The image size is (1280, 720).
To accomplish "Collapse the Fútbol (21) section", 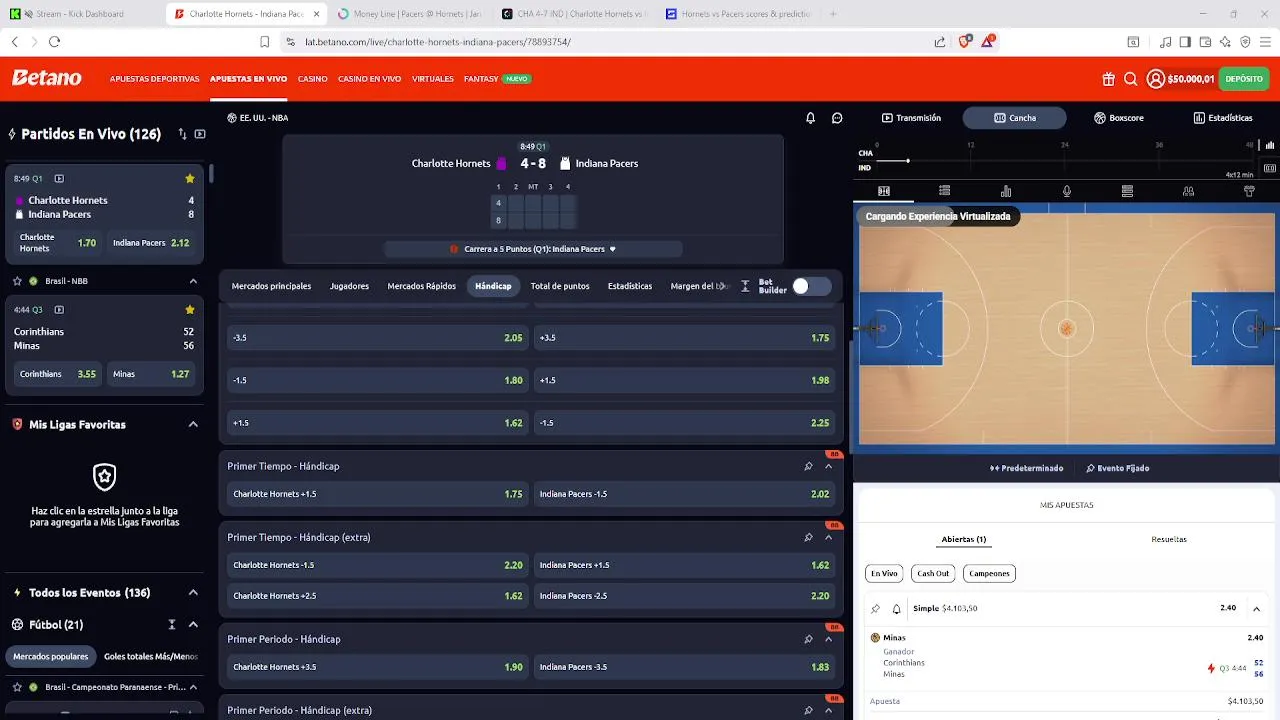I will (193, 625).
